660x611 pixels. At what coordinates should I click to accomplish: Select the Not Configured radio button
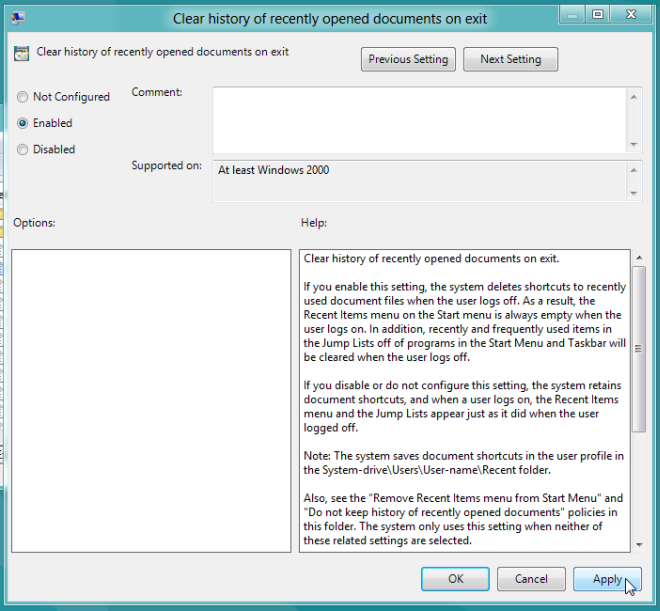pyautogui.click(x=22, y=97)
